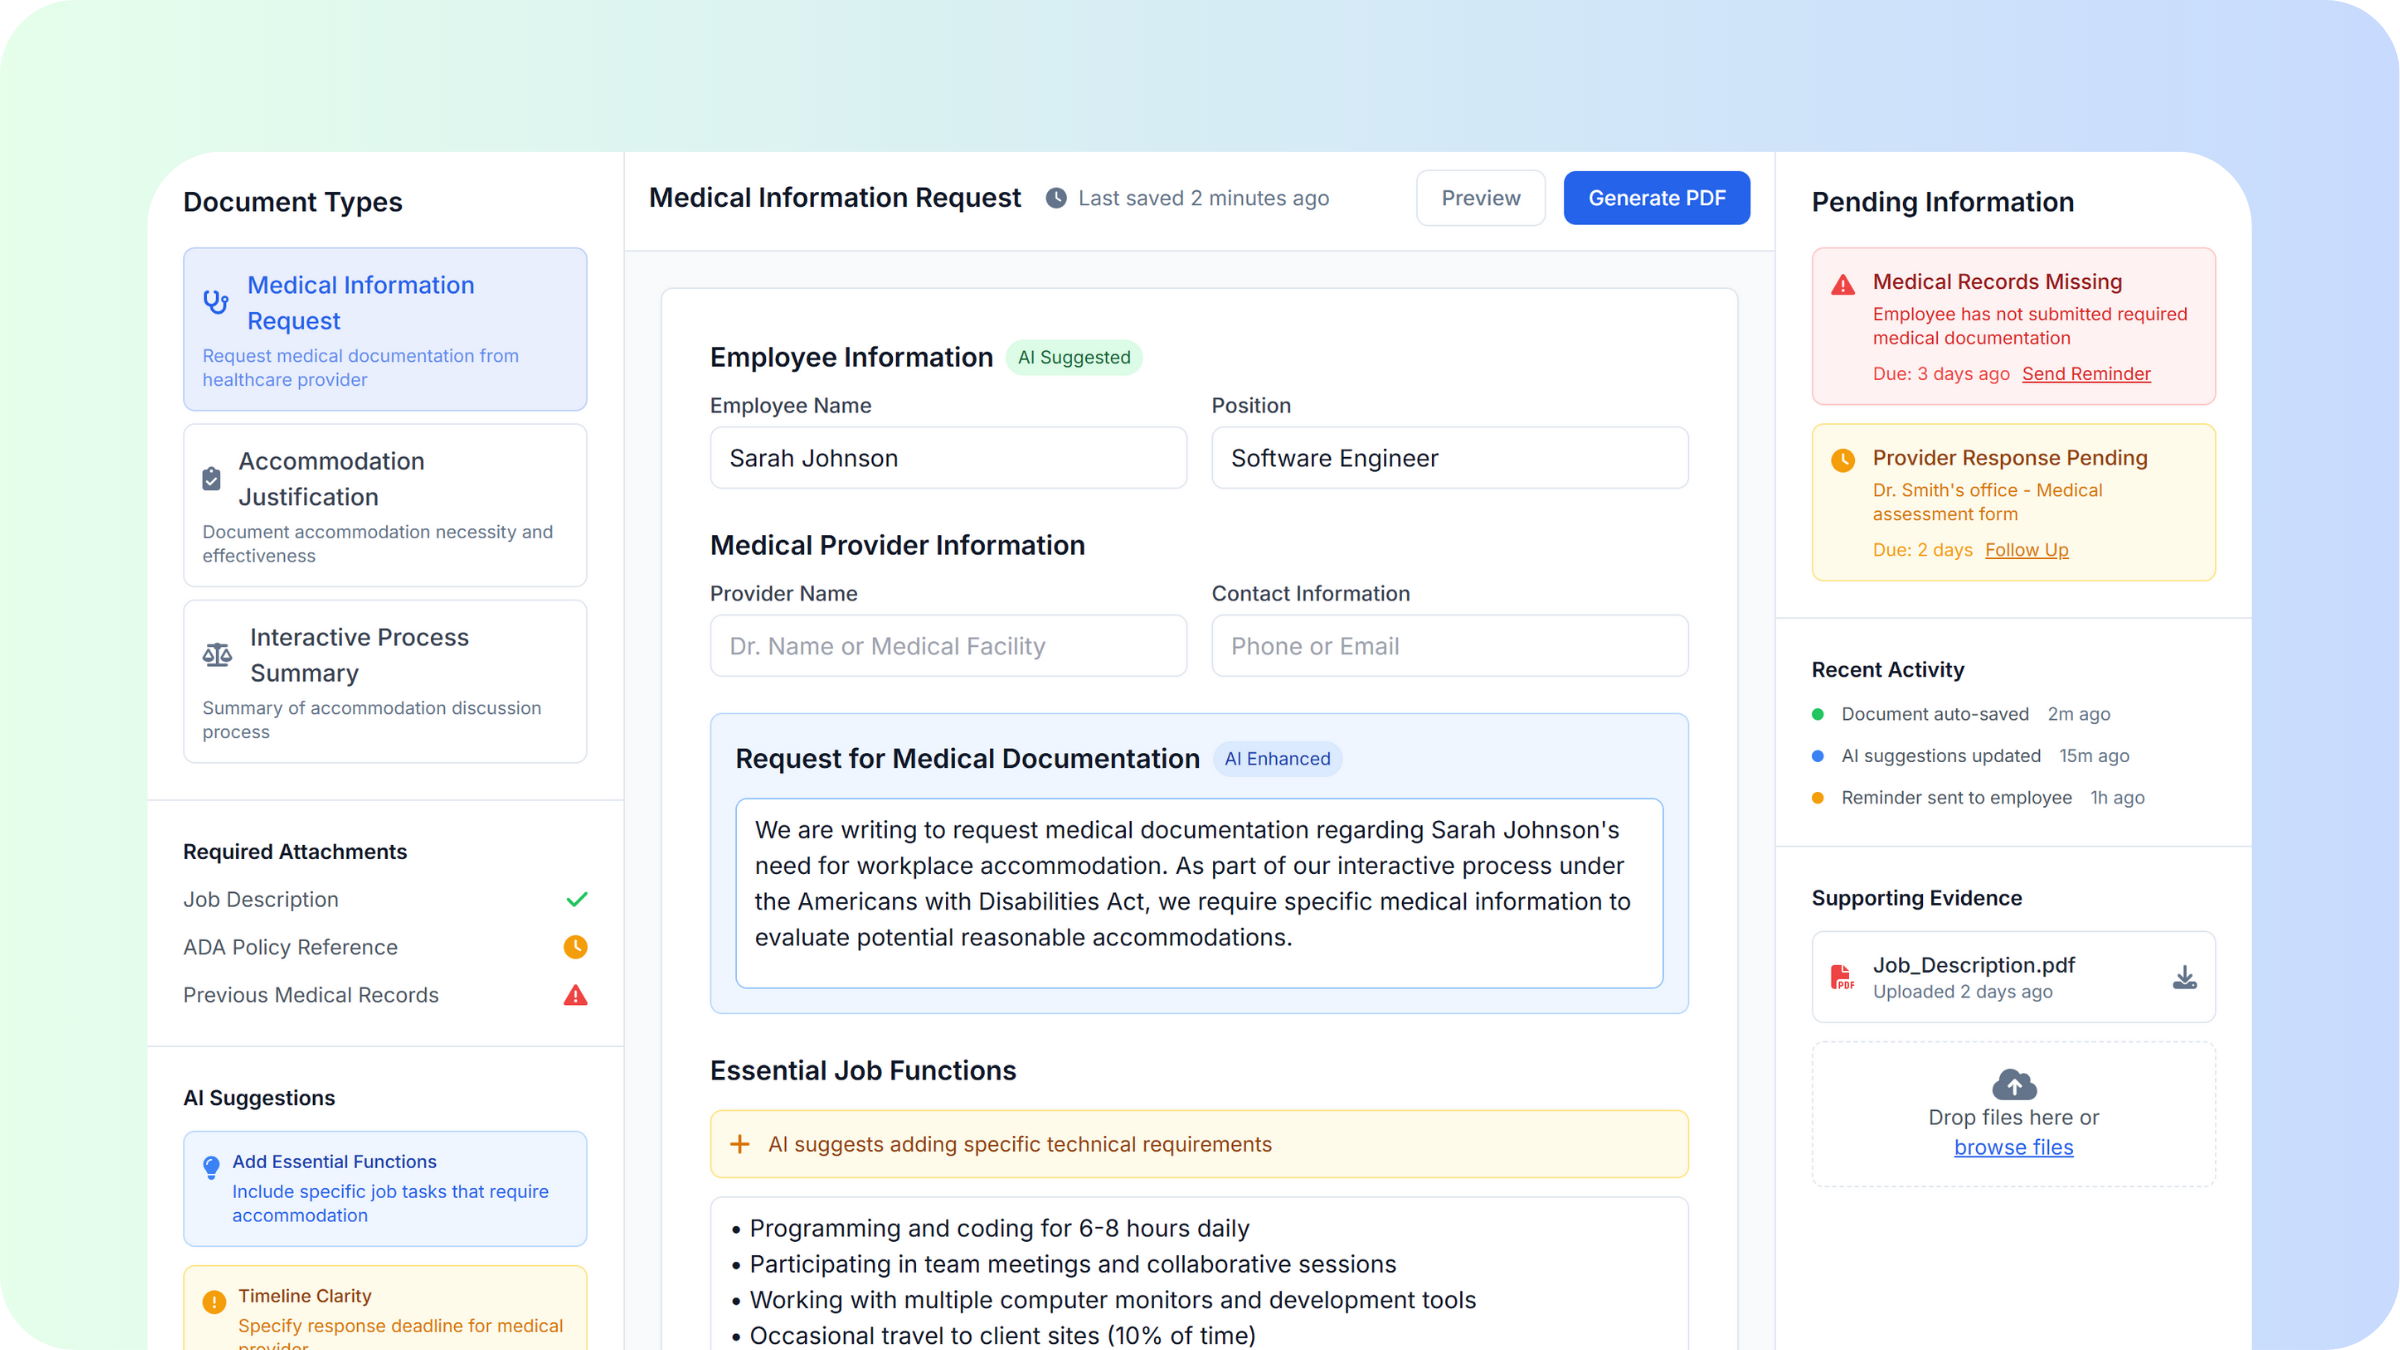
Task: Click 'Occasional travel to client sites' bullet
Action: click(x=993, y=1335)
